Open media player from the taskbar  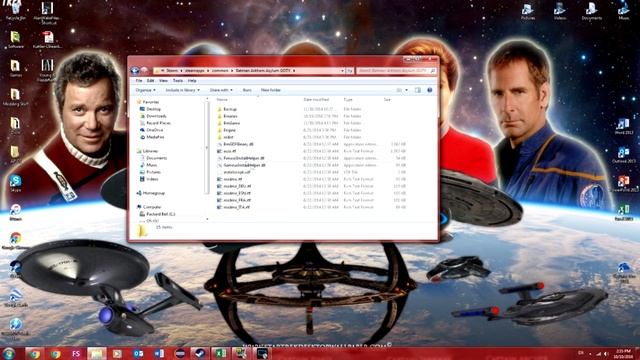point(117,353)
